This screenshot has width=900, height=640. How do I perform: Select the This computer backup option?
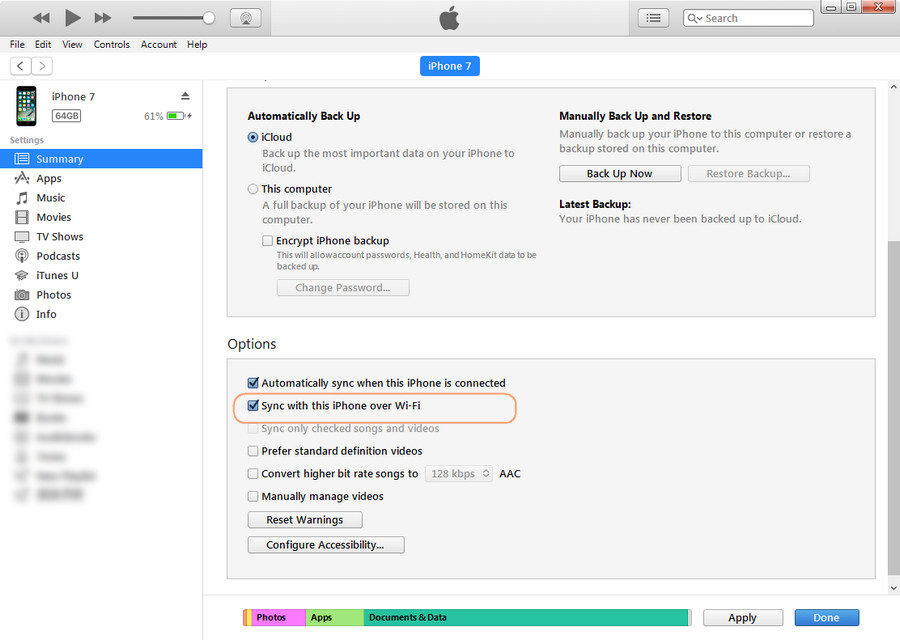[x=253, y=189]
